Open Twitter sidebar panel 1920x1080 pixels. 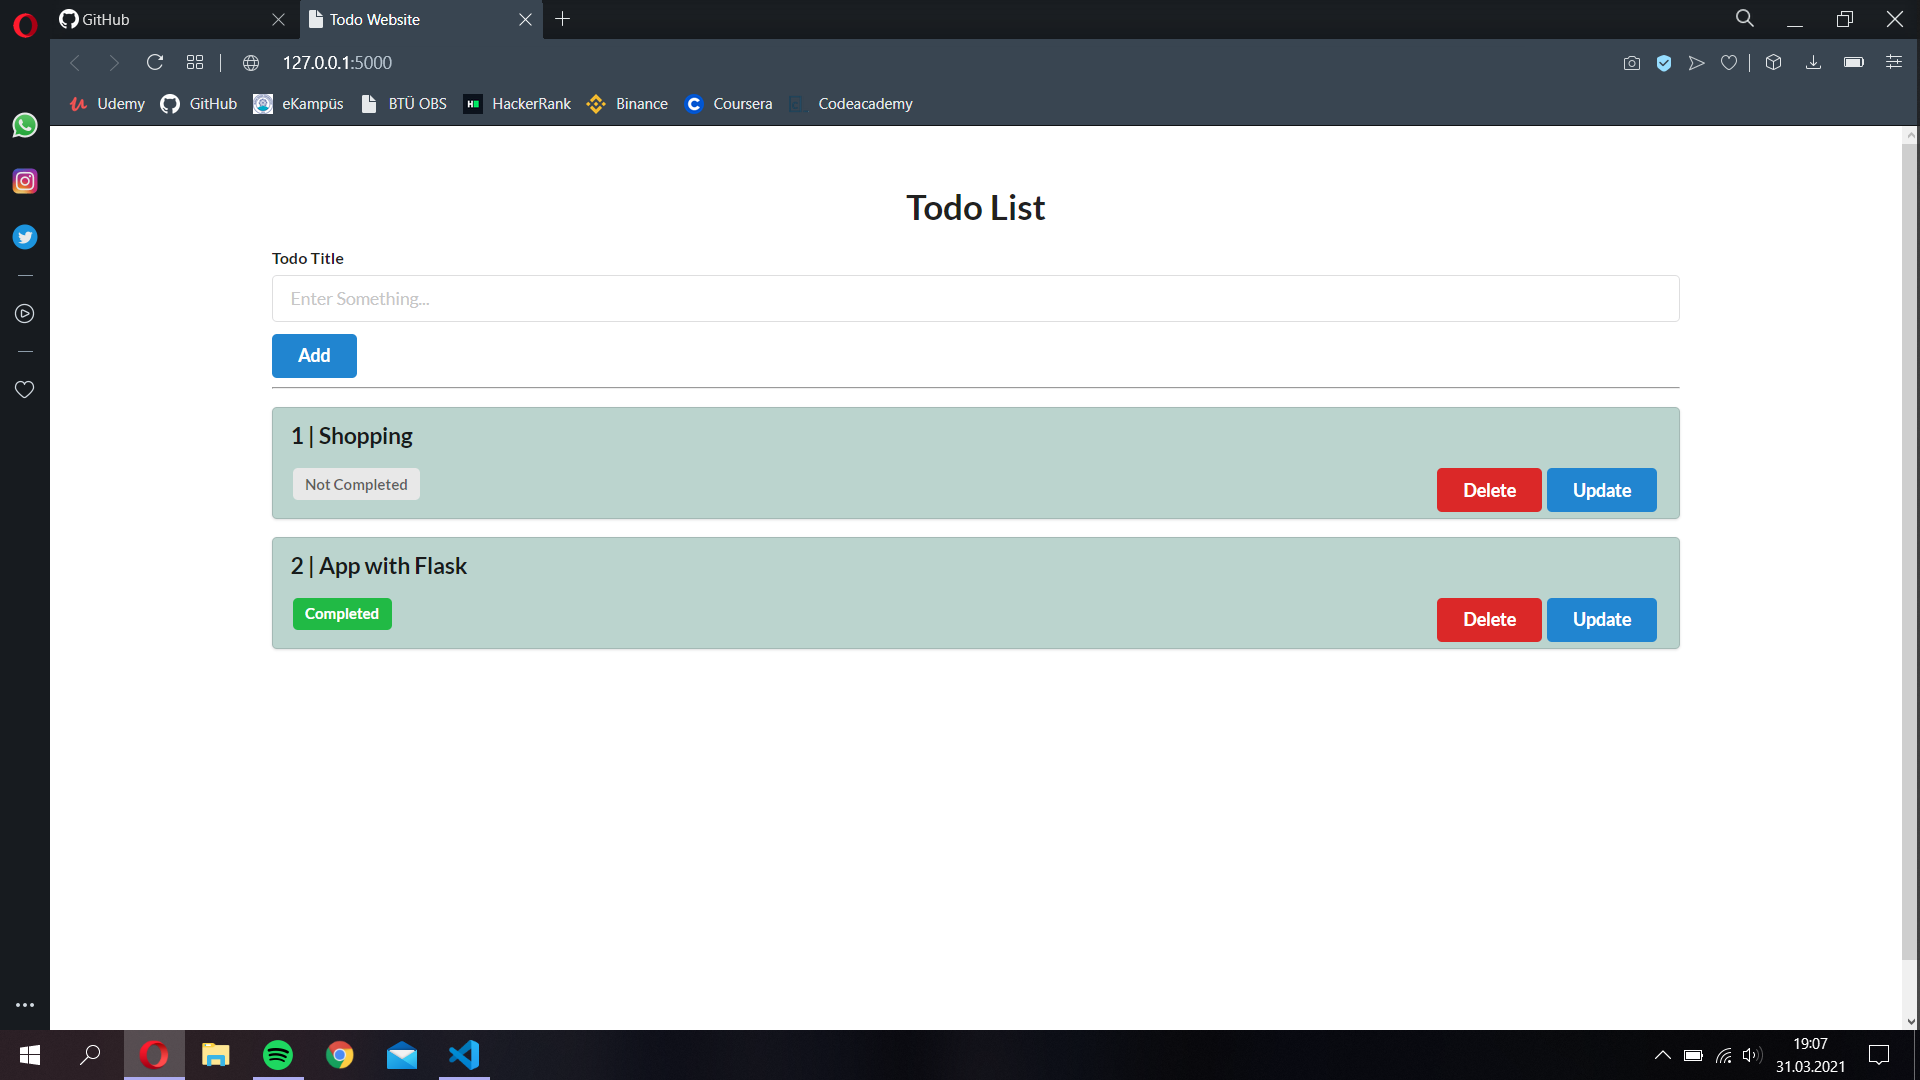click(25, 237)
